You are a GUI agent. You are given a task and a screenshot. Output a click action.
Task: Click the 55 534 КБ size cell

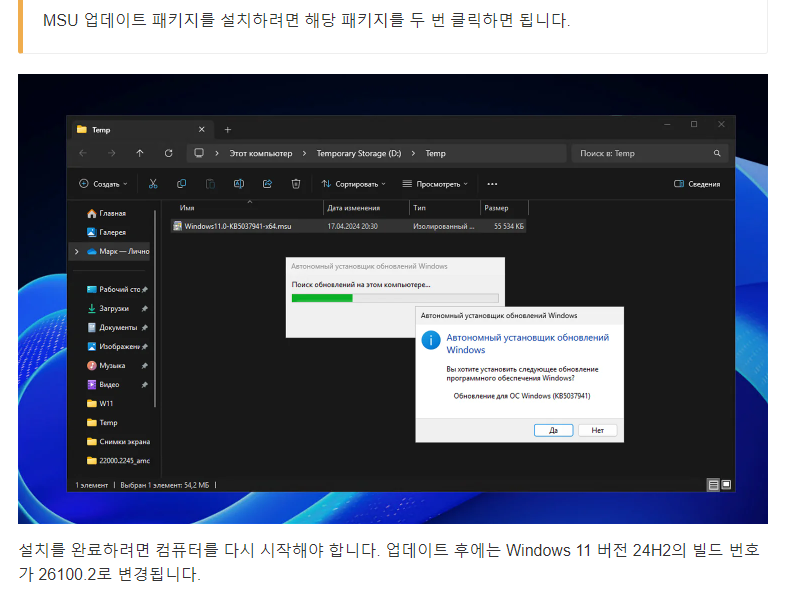tap(509, 226)
